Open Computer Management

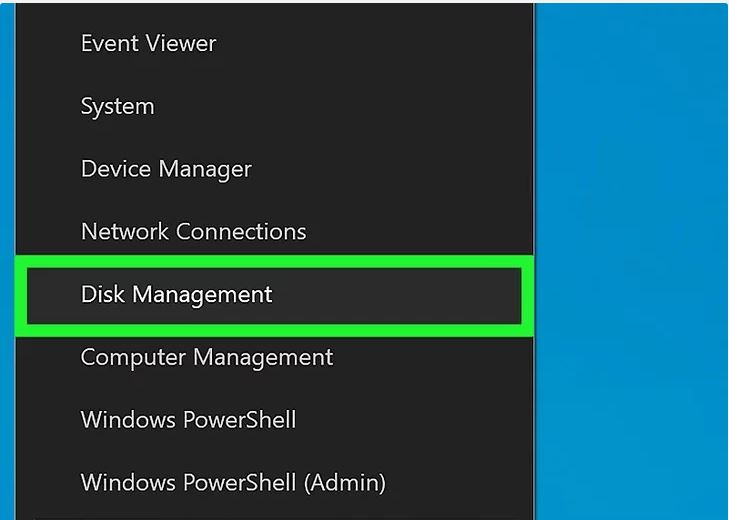click(x=274, y=357)
